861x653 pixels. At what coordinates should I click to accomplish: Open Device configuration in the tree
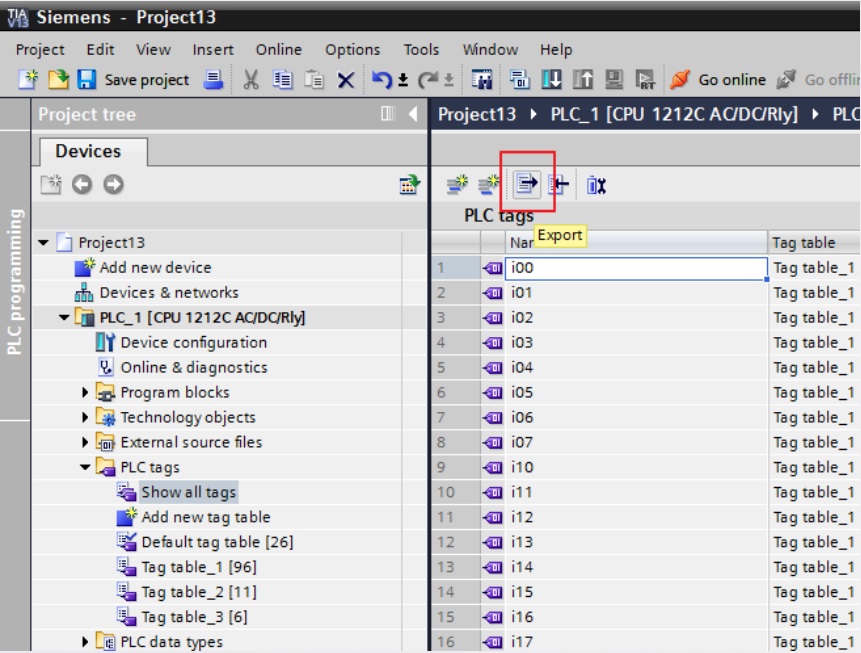(194, 342)
